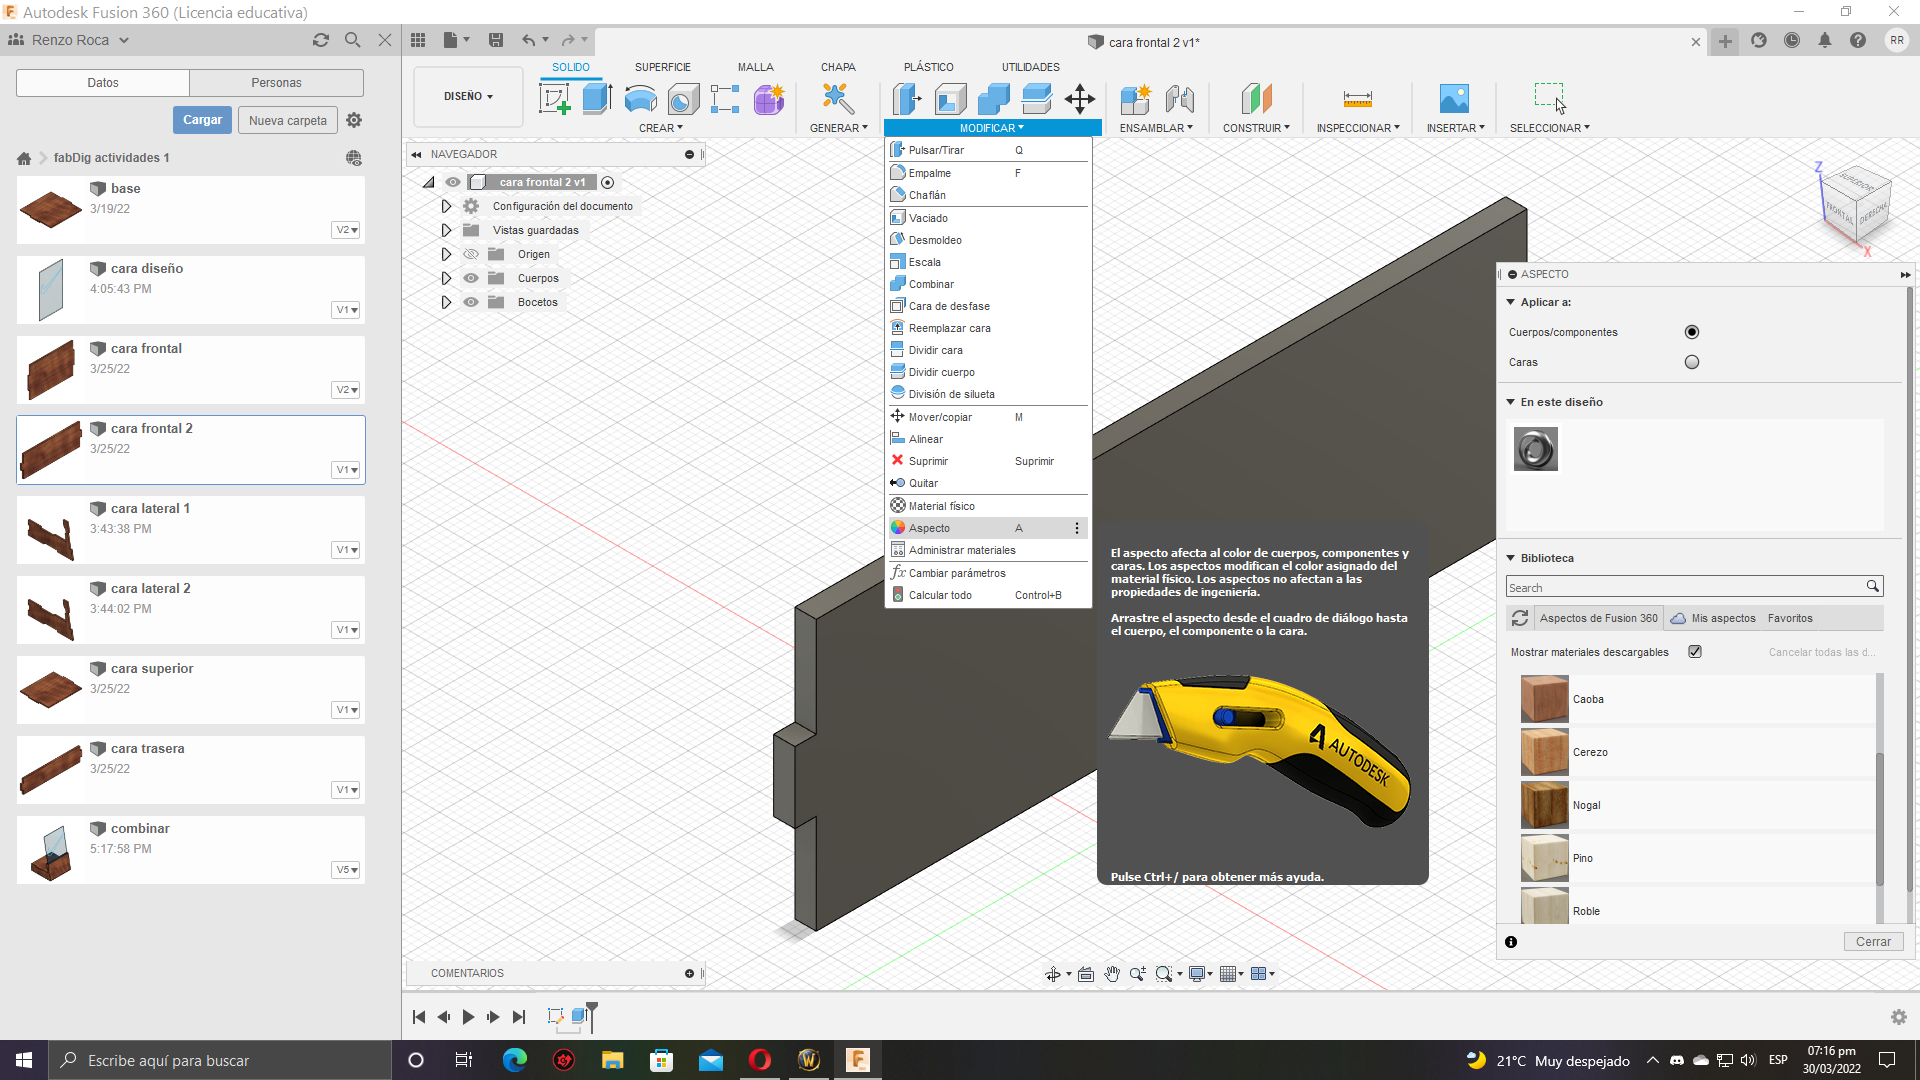The height and width of the screenshot is (1080, 1920).
Task: Click the Measure tool under Inspeccionar
Action: [1357, 98]
